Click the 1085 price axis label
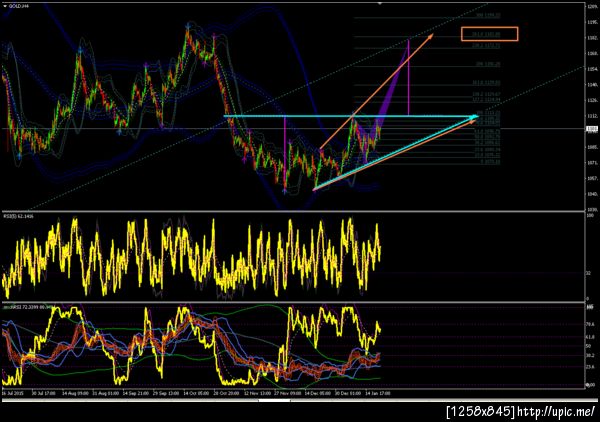Image resolution: width=600 pixels, height=422 pixels. 592,147
